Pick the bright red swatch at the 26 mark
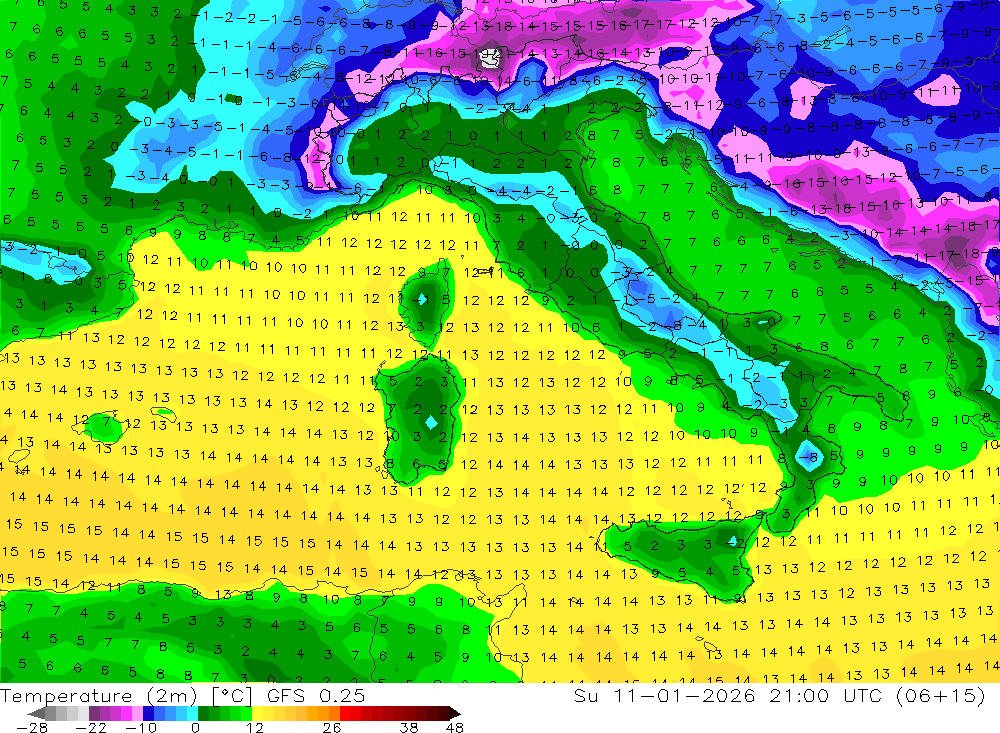The image size is (1000, 733). tap(345, 713)
